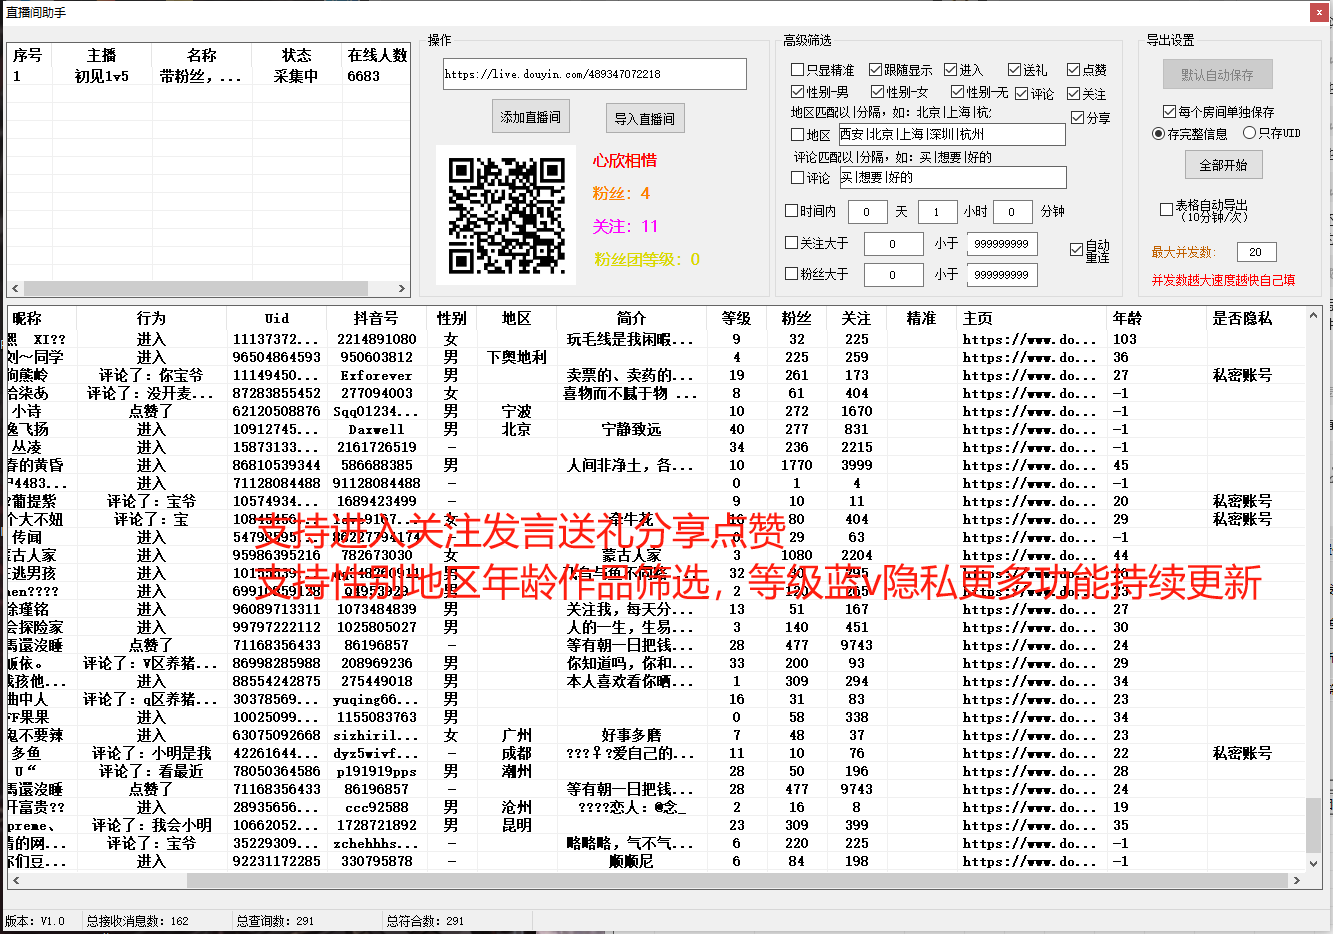The width and height of the screenshot is (1333, 934).
Task: Click the 全部开始 button
Action: pos(1224,165)
